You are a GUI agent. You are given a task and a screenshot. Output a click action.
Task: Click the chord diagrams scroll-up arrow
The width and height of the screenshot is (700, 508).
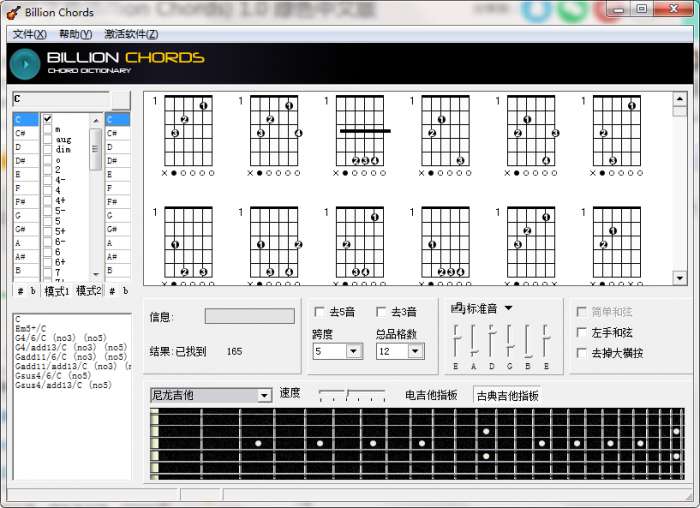pos(679,99)
